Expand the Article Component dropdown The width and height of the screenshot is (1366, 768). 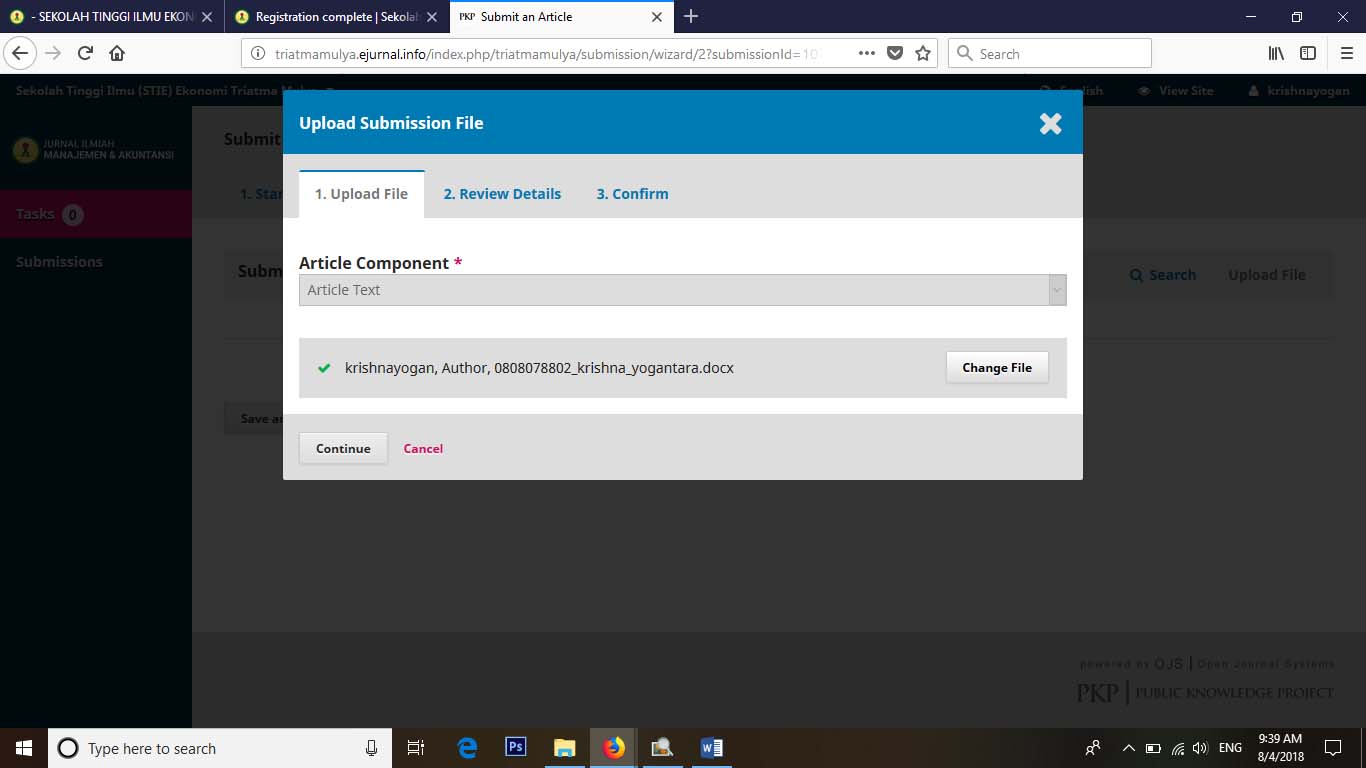click(682, 290)
